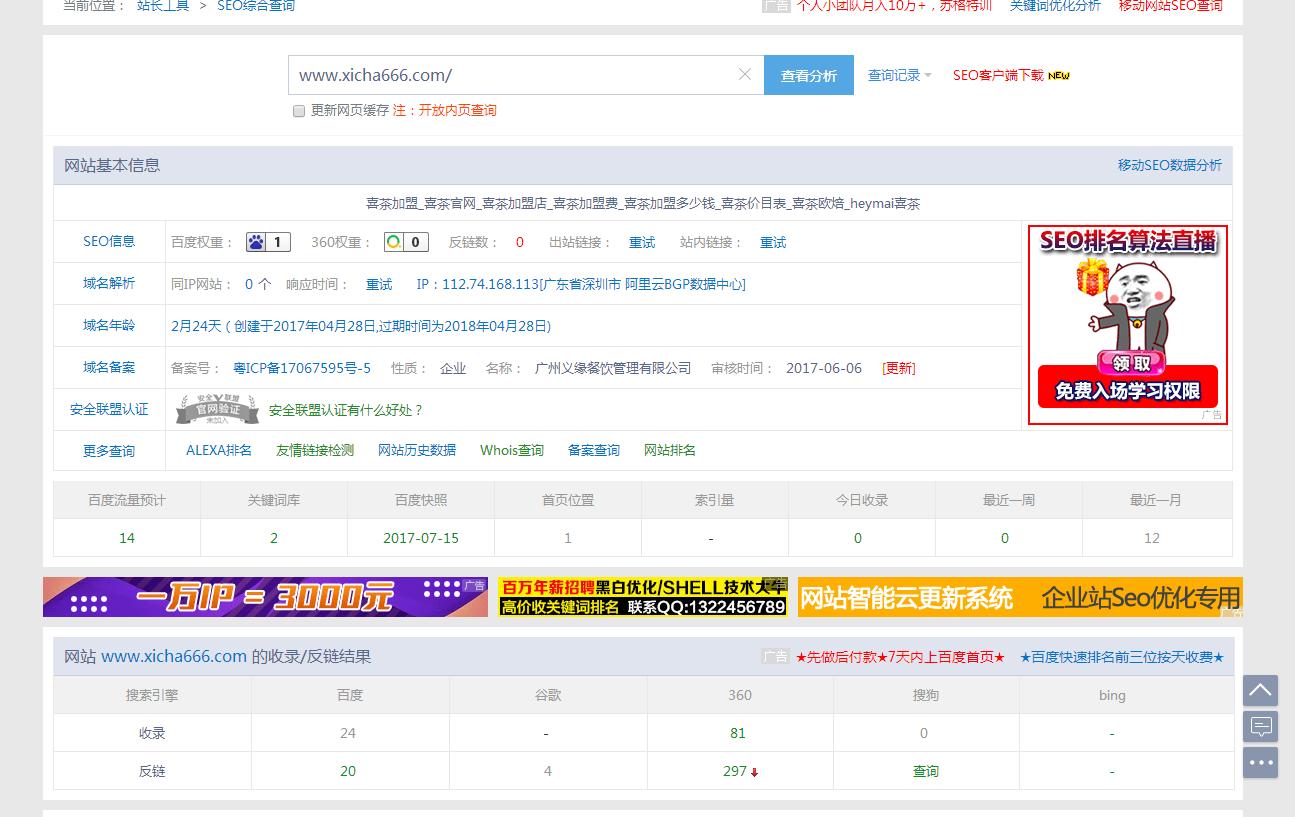Screen dimensions: 1295x817
Task: Open 关键词优化分析 link
Action: click(1055, 6)
